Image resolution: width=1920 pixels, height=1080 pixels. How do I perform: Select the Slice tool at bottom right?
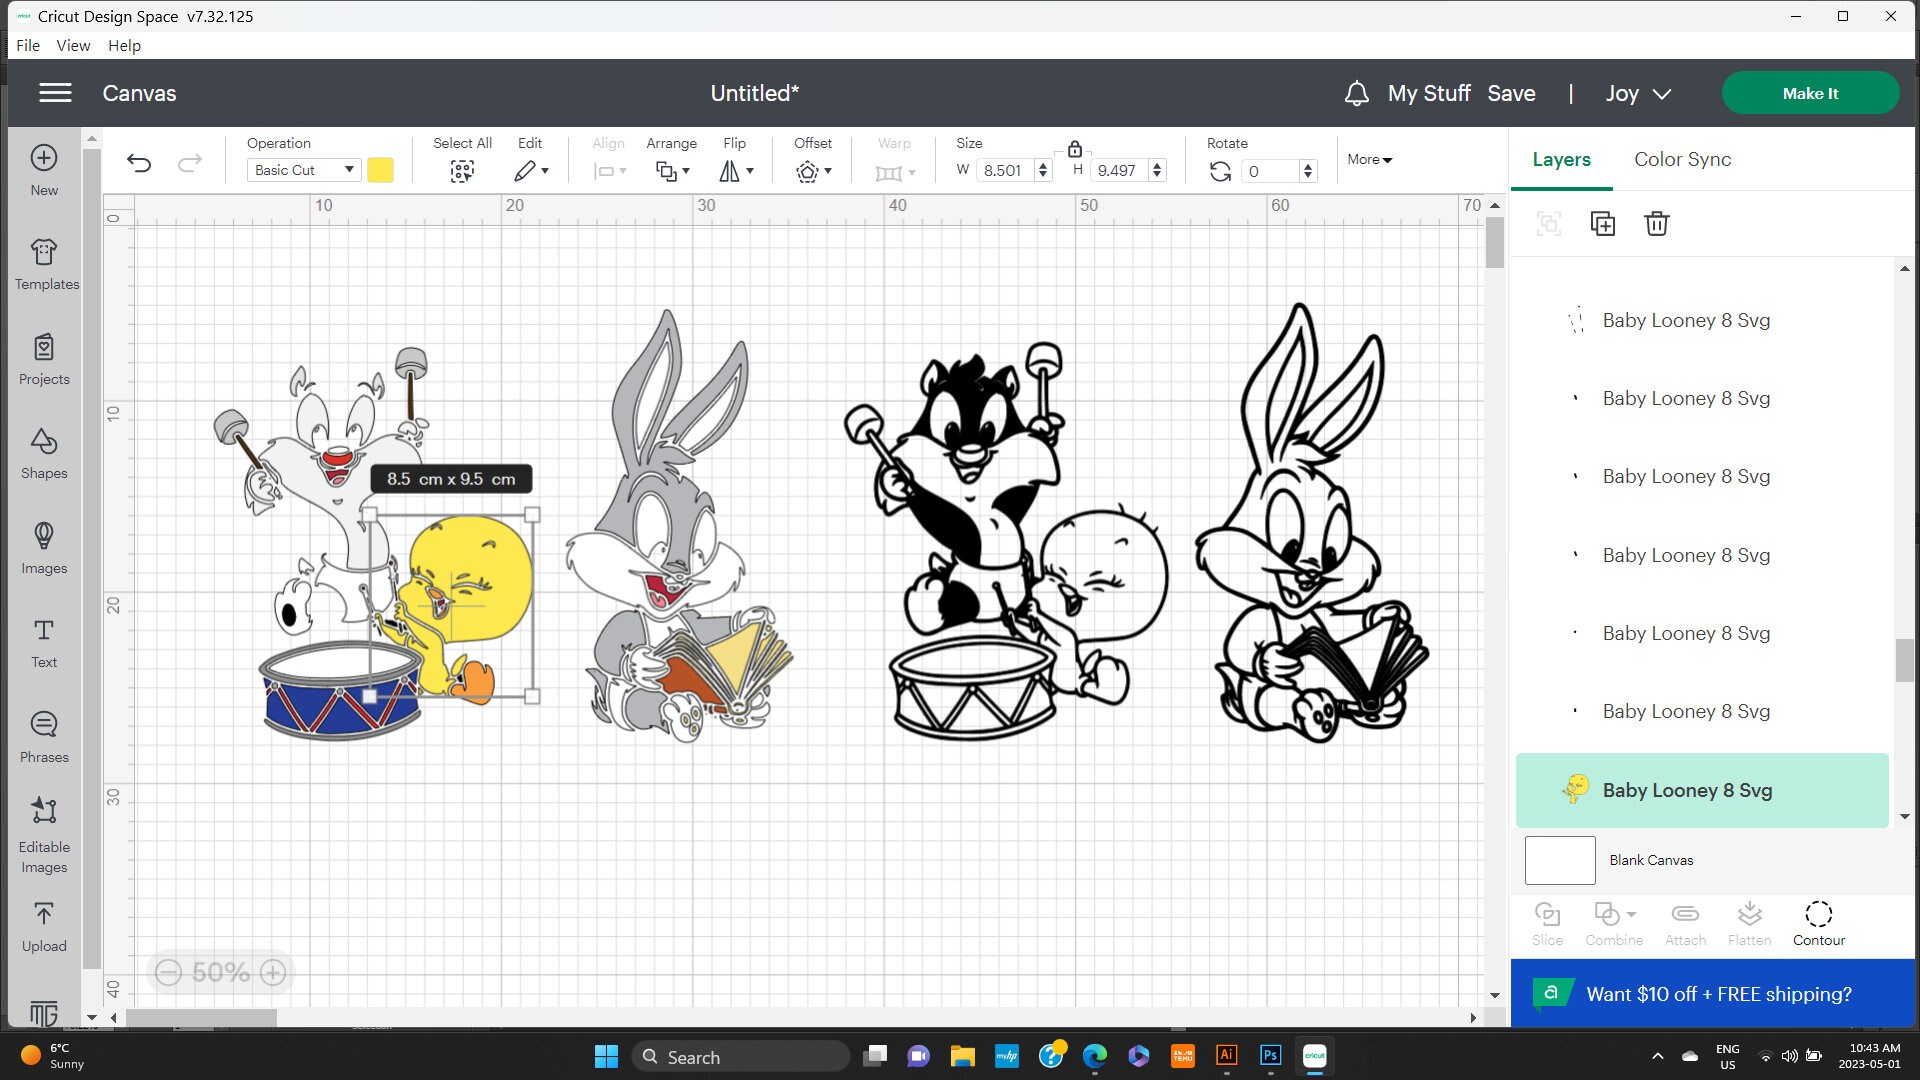[1546, 920]
